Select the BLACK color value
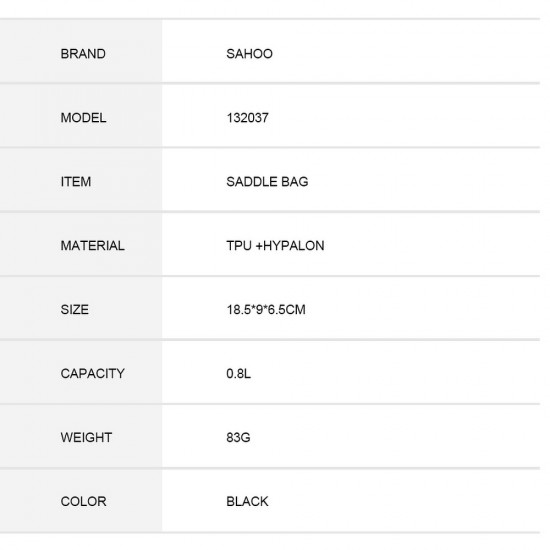 (x=247, y=502)
